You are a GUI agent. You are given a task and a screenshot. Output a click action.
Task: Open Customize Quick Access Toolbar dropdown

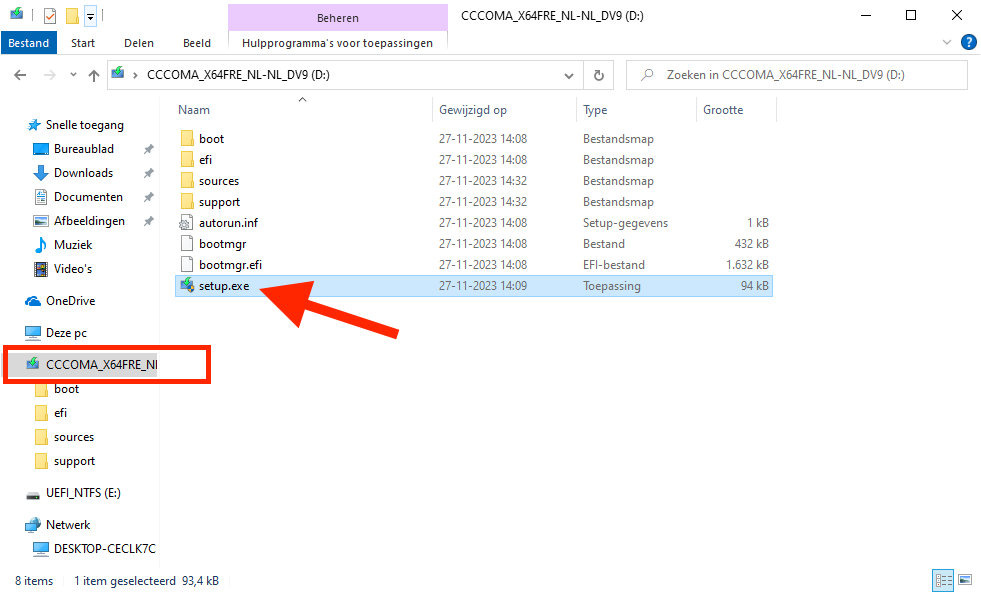(90, 15)
